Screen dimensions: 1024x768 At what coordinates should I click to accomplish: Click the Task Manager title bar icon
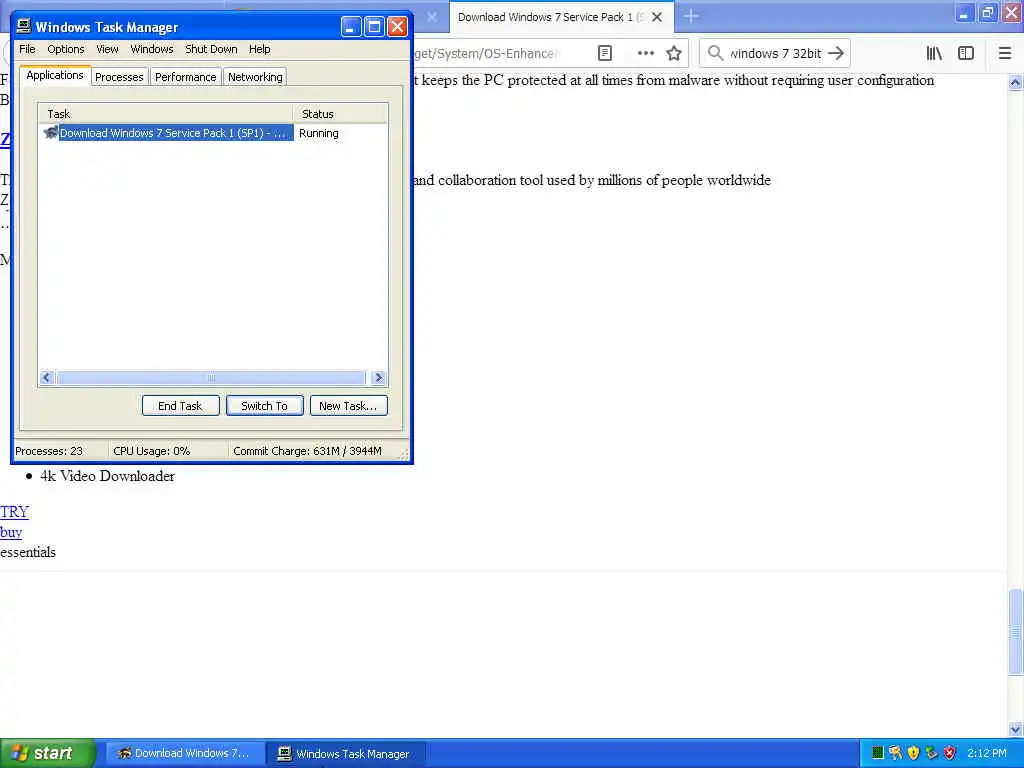[x=24, y=26]
